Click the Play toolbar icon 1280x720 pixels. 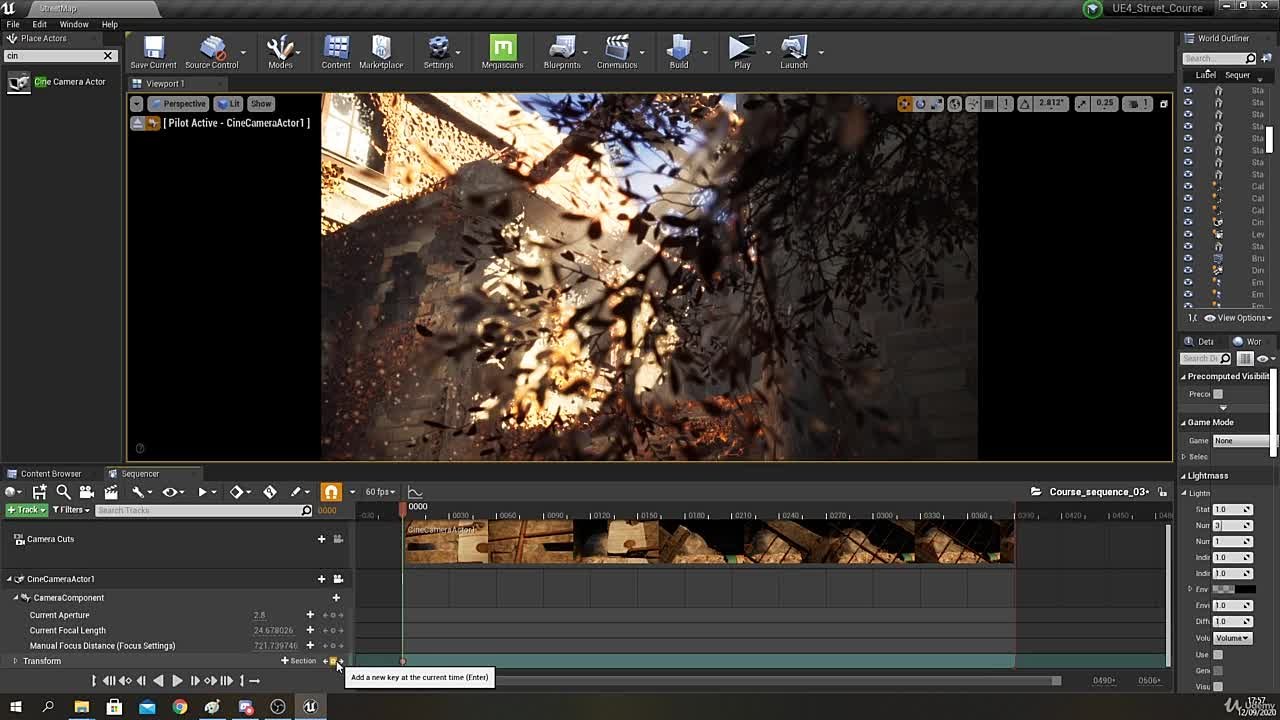pyautogui.click(x=742, y=52)
